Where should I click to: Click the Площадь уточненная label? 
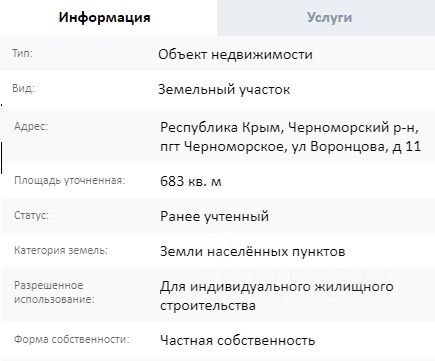(x=70, y=180)
